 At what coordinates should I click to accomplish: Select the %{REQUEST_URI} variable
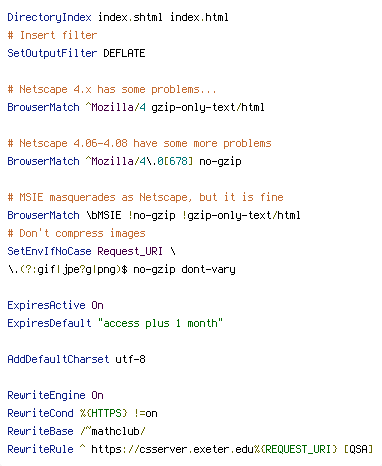(296, 449)
